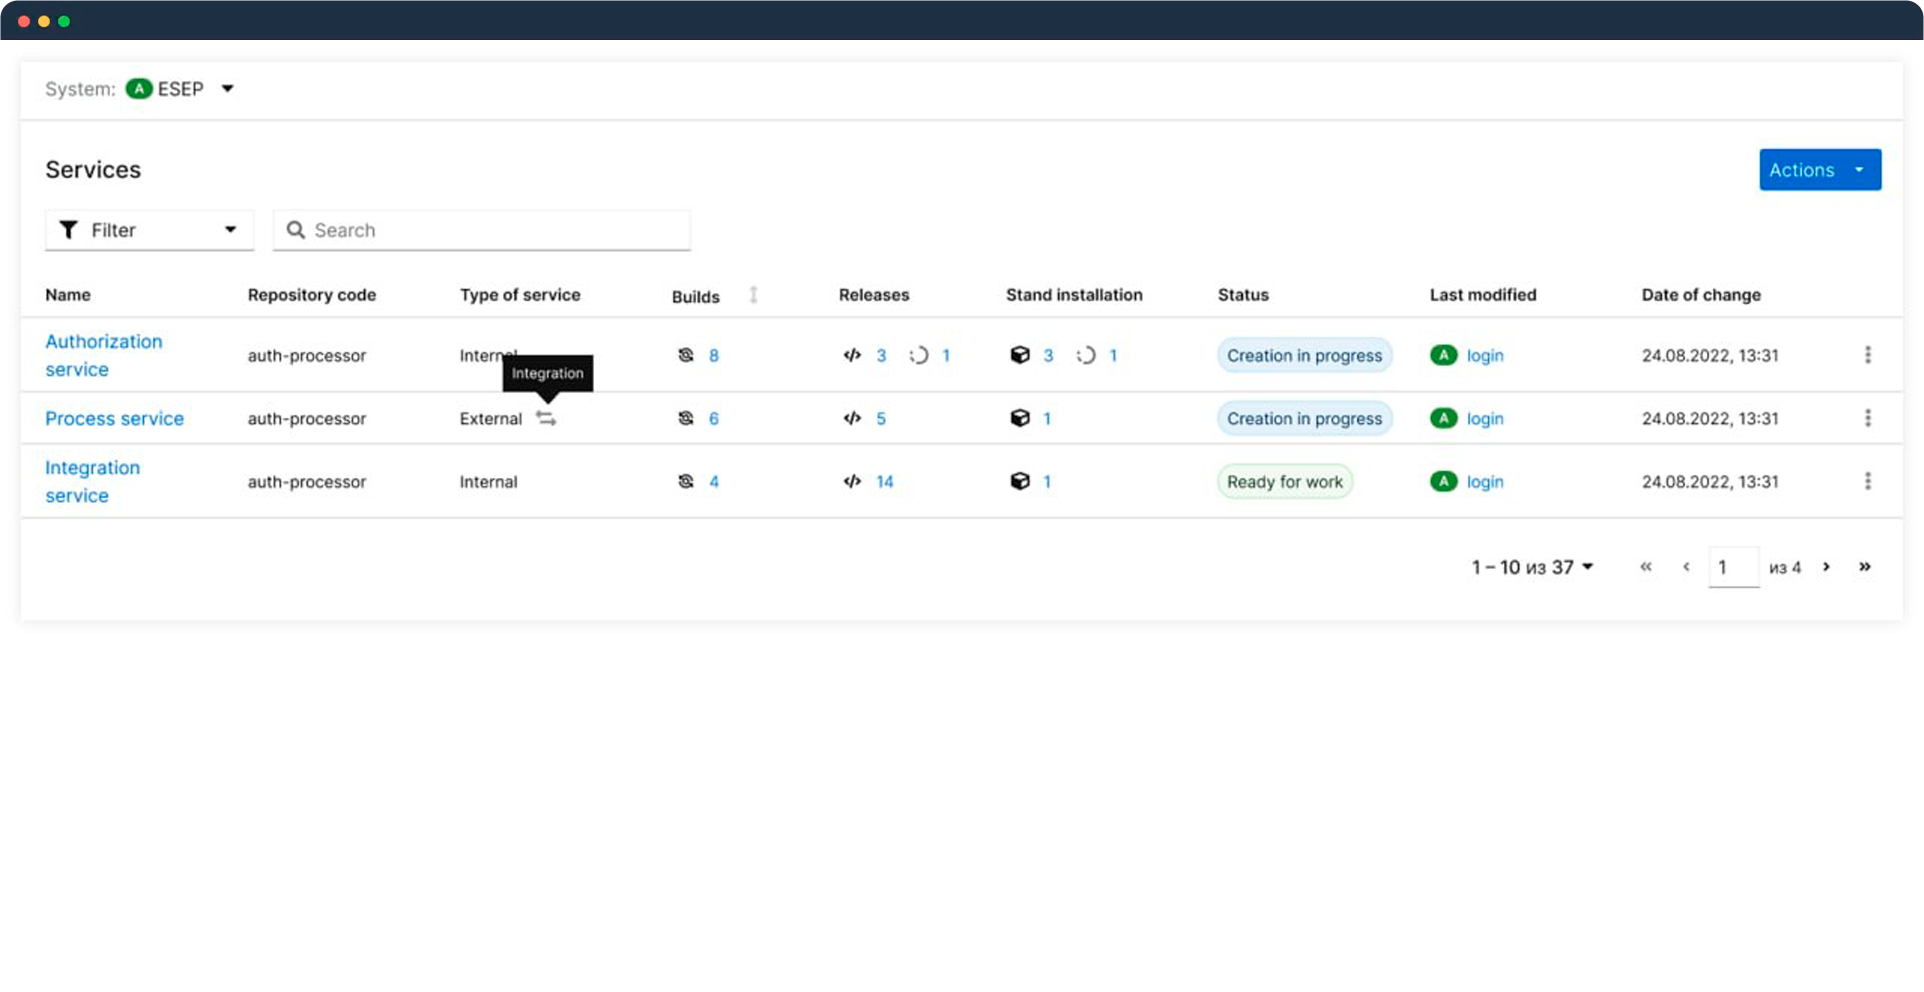Expand the ESEP system selector dropdown
Screen dimensions: 1924x992
pyautogui.click(x=227, y=89)
